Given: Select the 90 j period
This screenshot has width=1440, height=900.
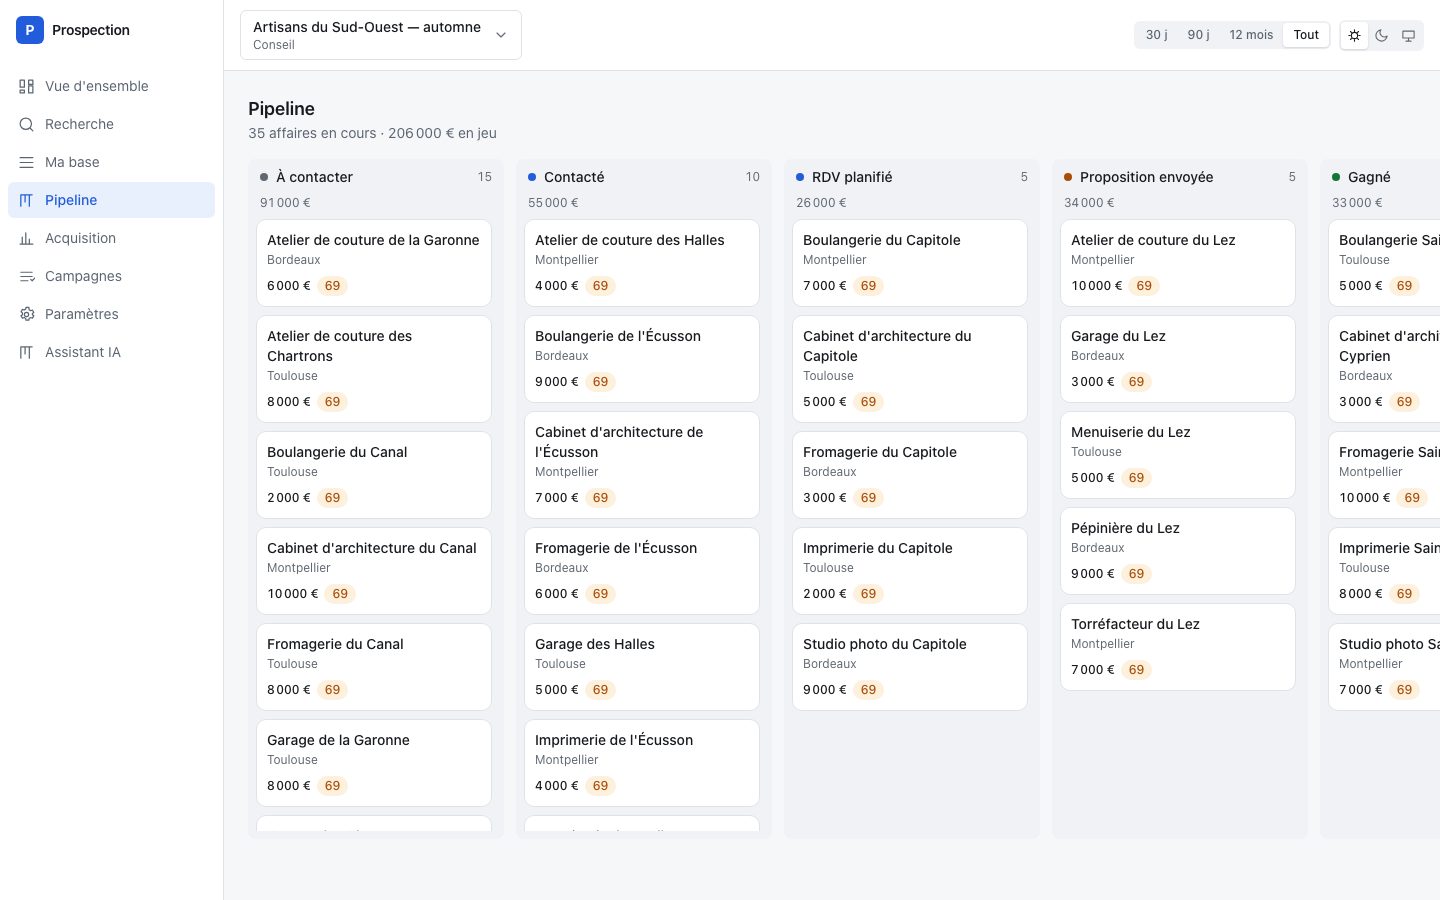Looking at the screenshot, I should pos(1198,35).
